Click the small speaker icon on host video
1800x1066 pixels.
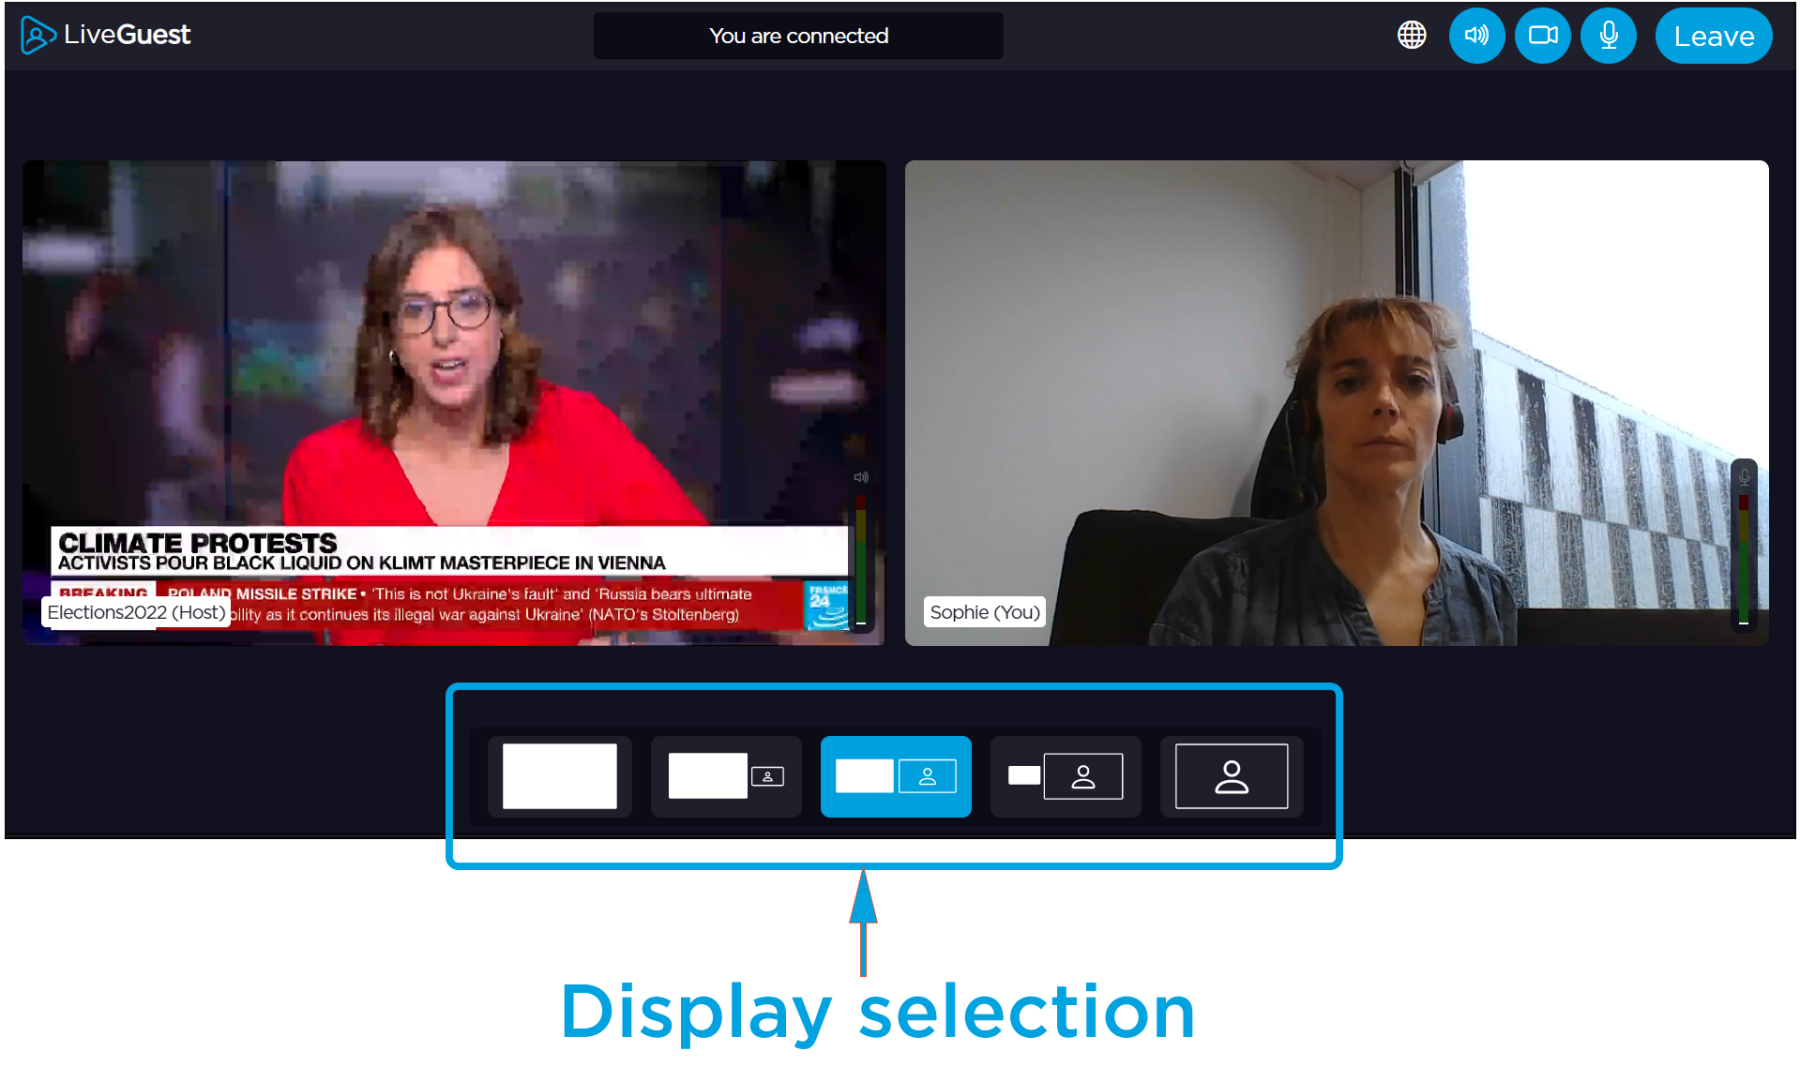click(x=861, y=477)
